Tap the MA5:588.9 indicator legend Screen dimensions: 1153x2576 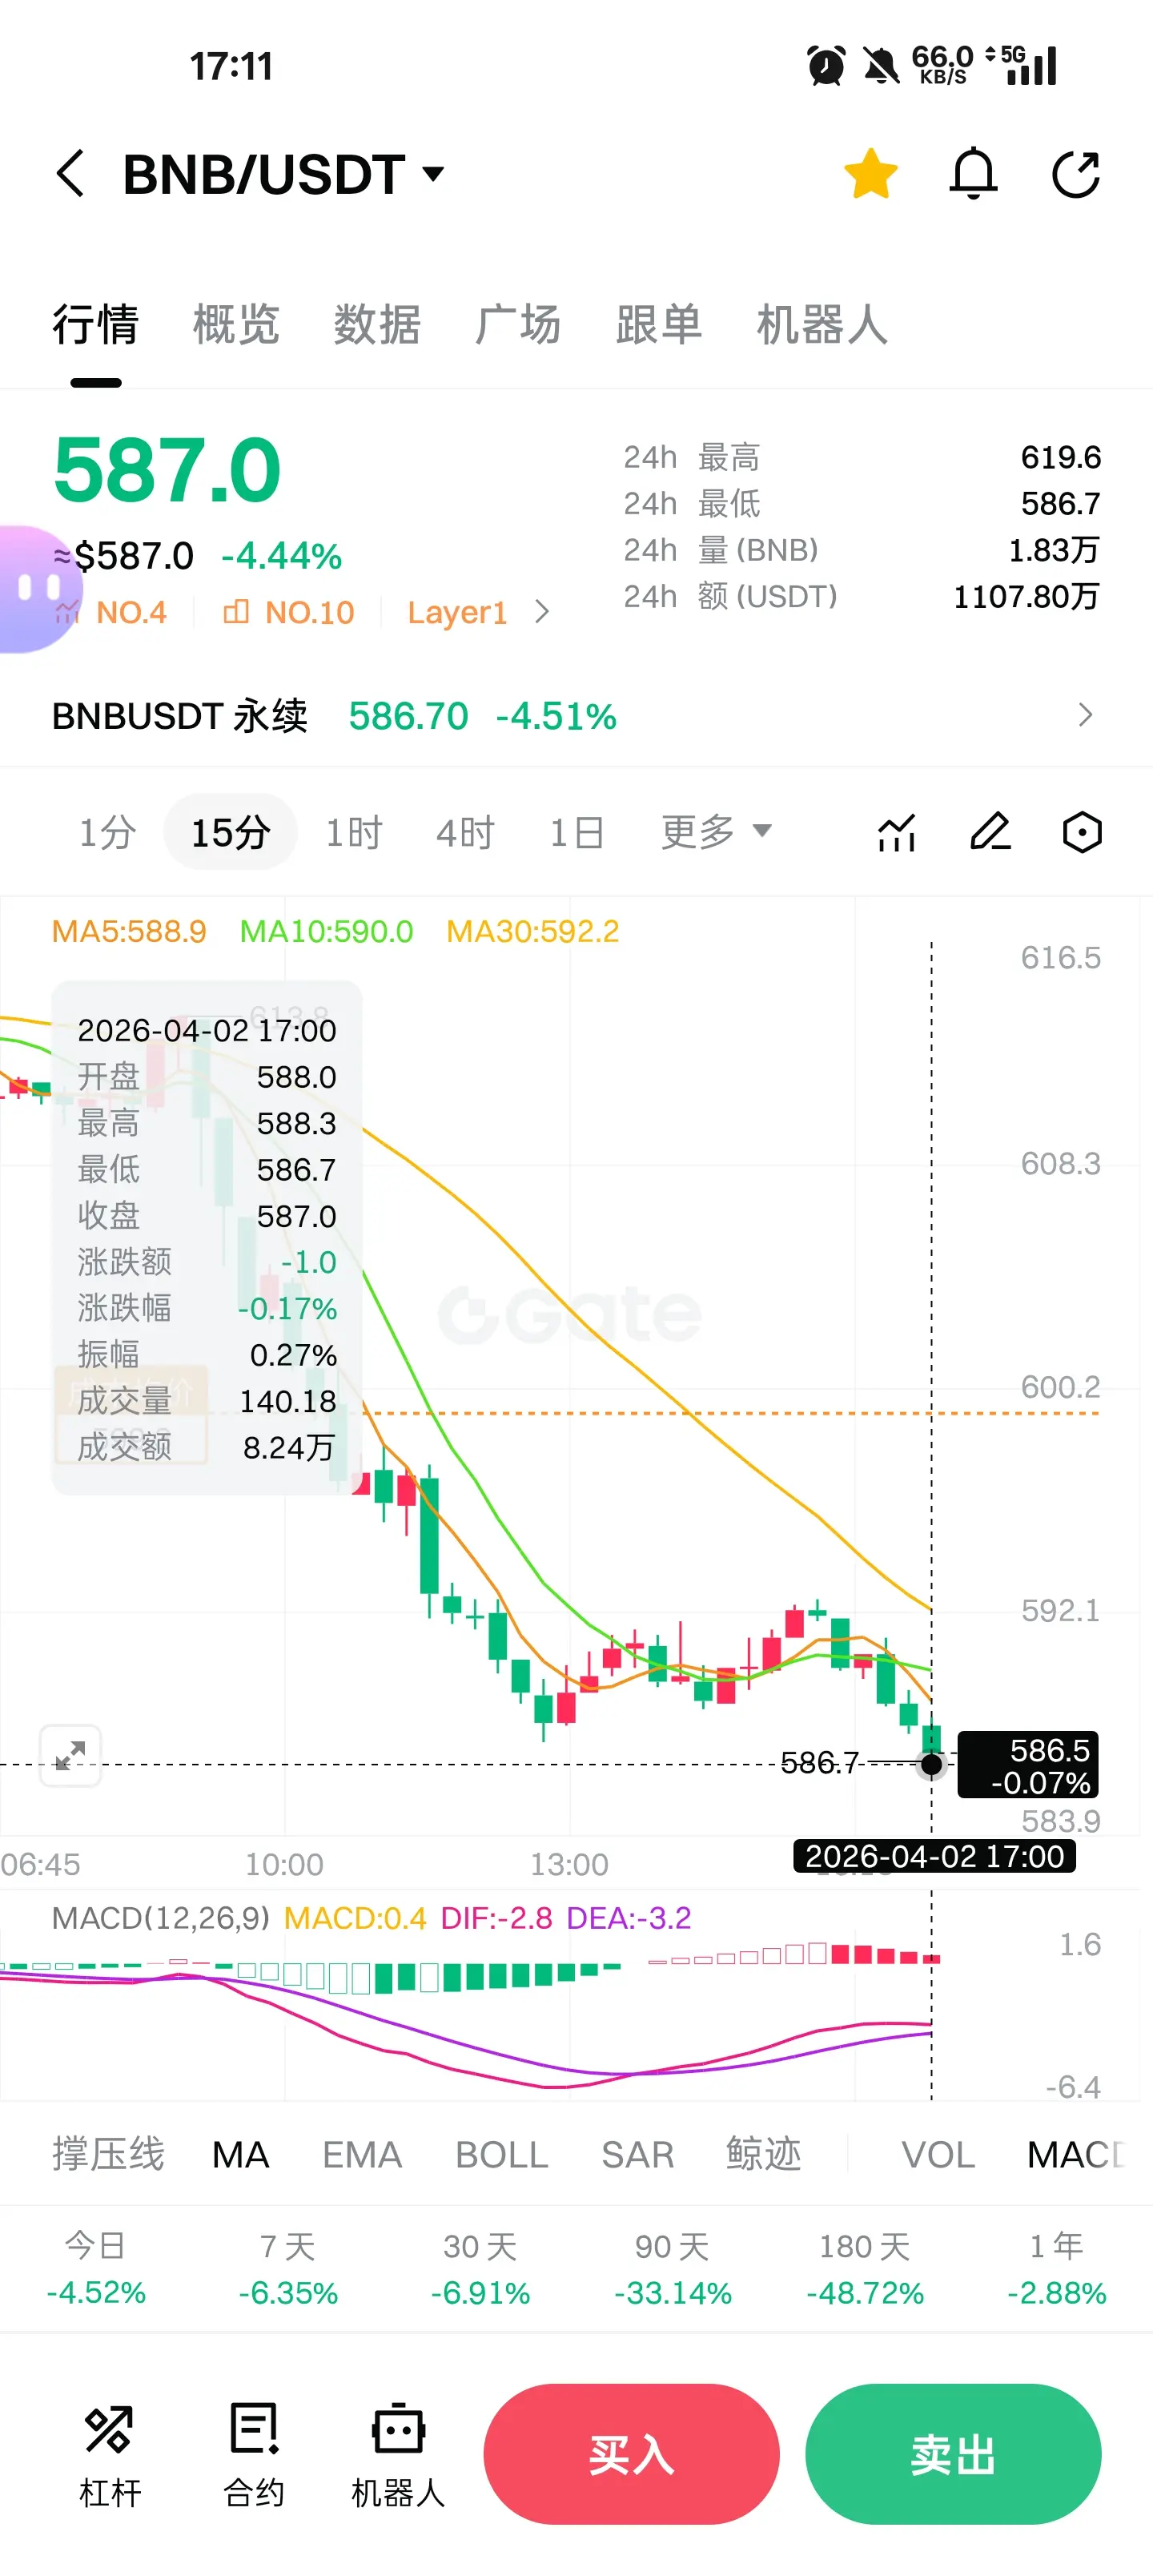point(129,931)
